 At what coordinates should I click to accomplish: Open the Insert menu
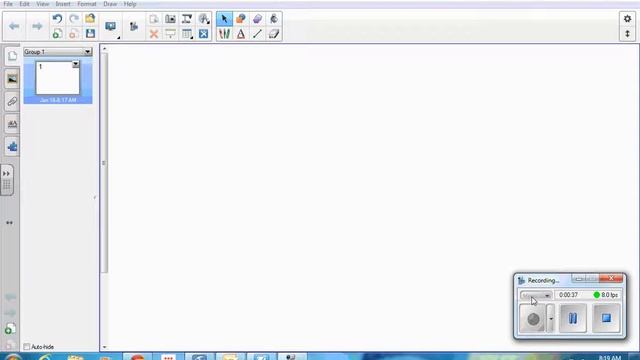[x=63, y=4]
